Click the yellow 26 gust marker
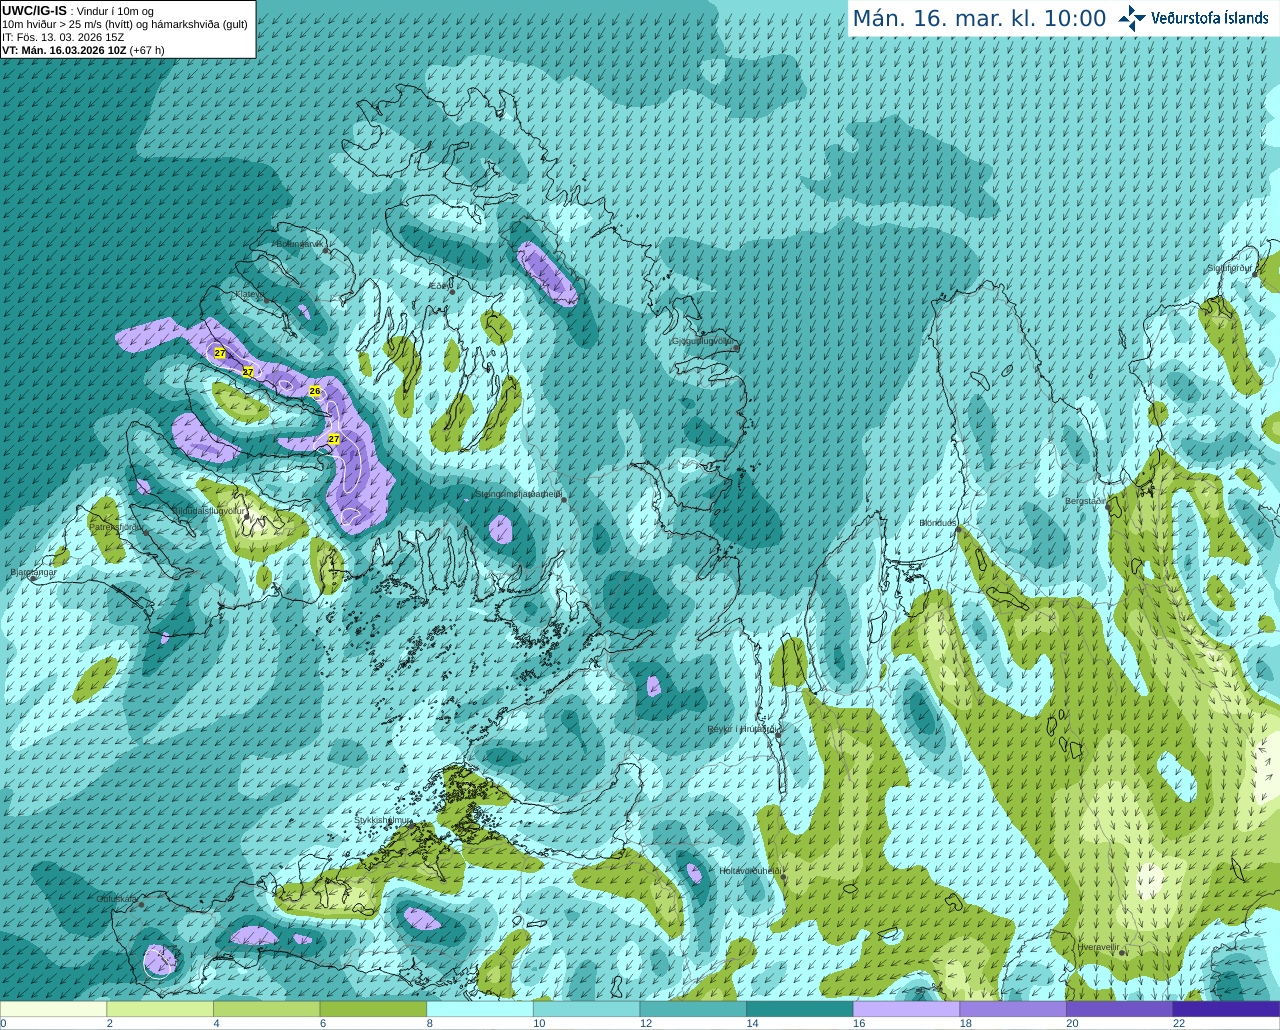Screen dimensions: 1280x1030 coord(315,391)
